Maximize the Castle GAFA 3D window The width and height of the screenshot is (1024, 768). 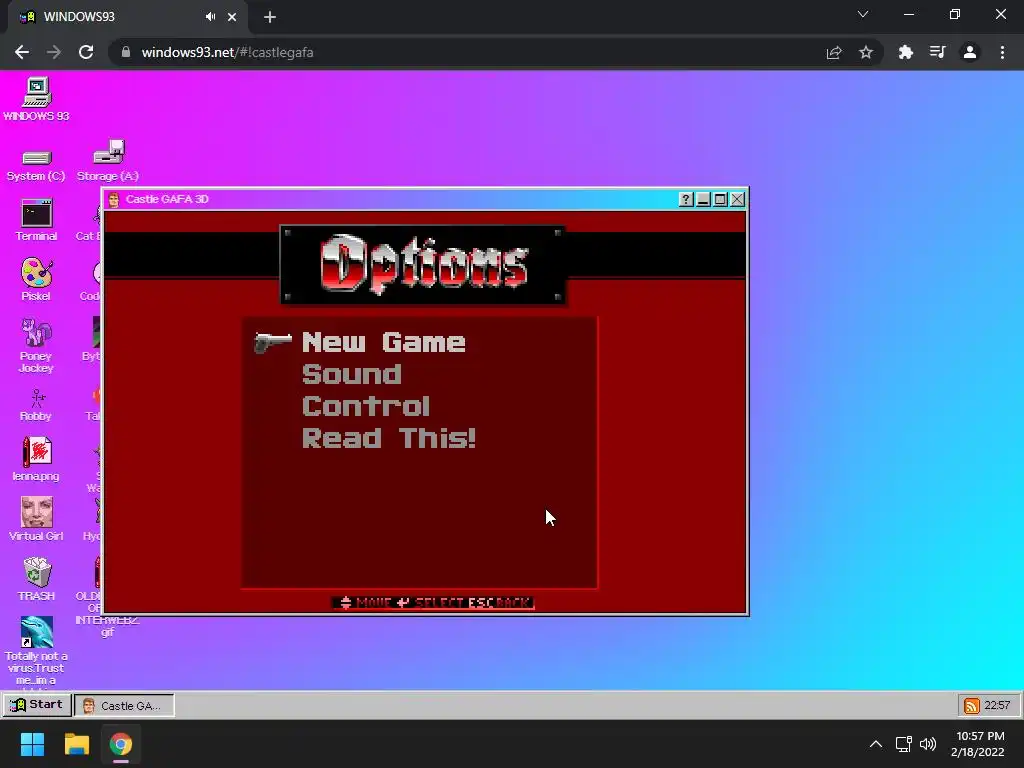(x=720, y=199)
